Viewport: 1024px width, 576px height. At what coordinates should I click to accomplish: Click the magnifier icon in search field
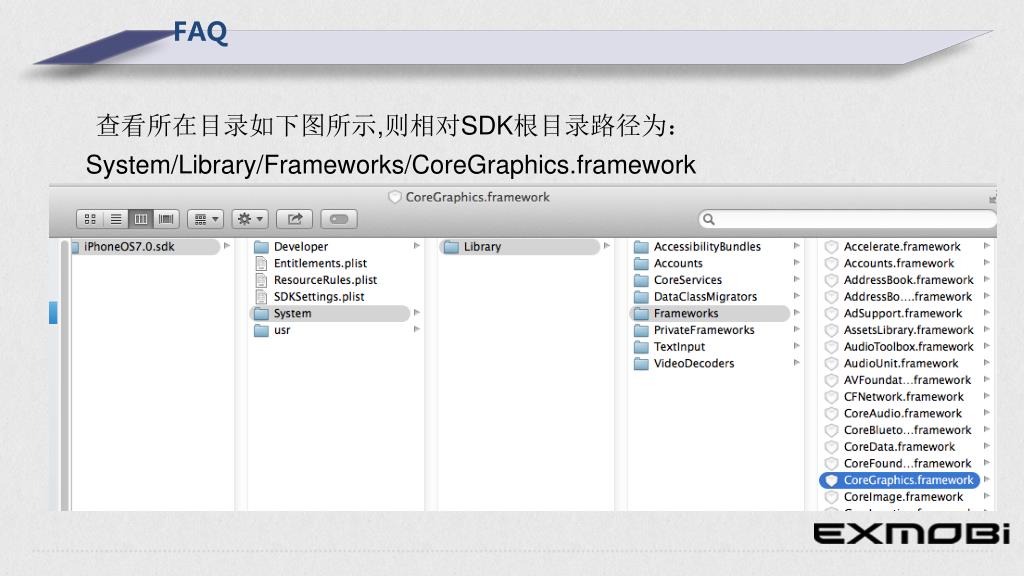[709, 219]
